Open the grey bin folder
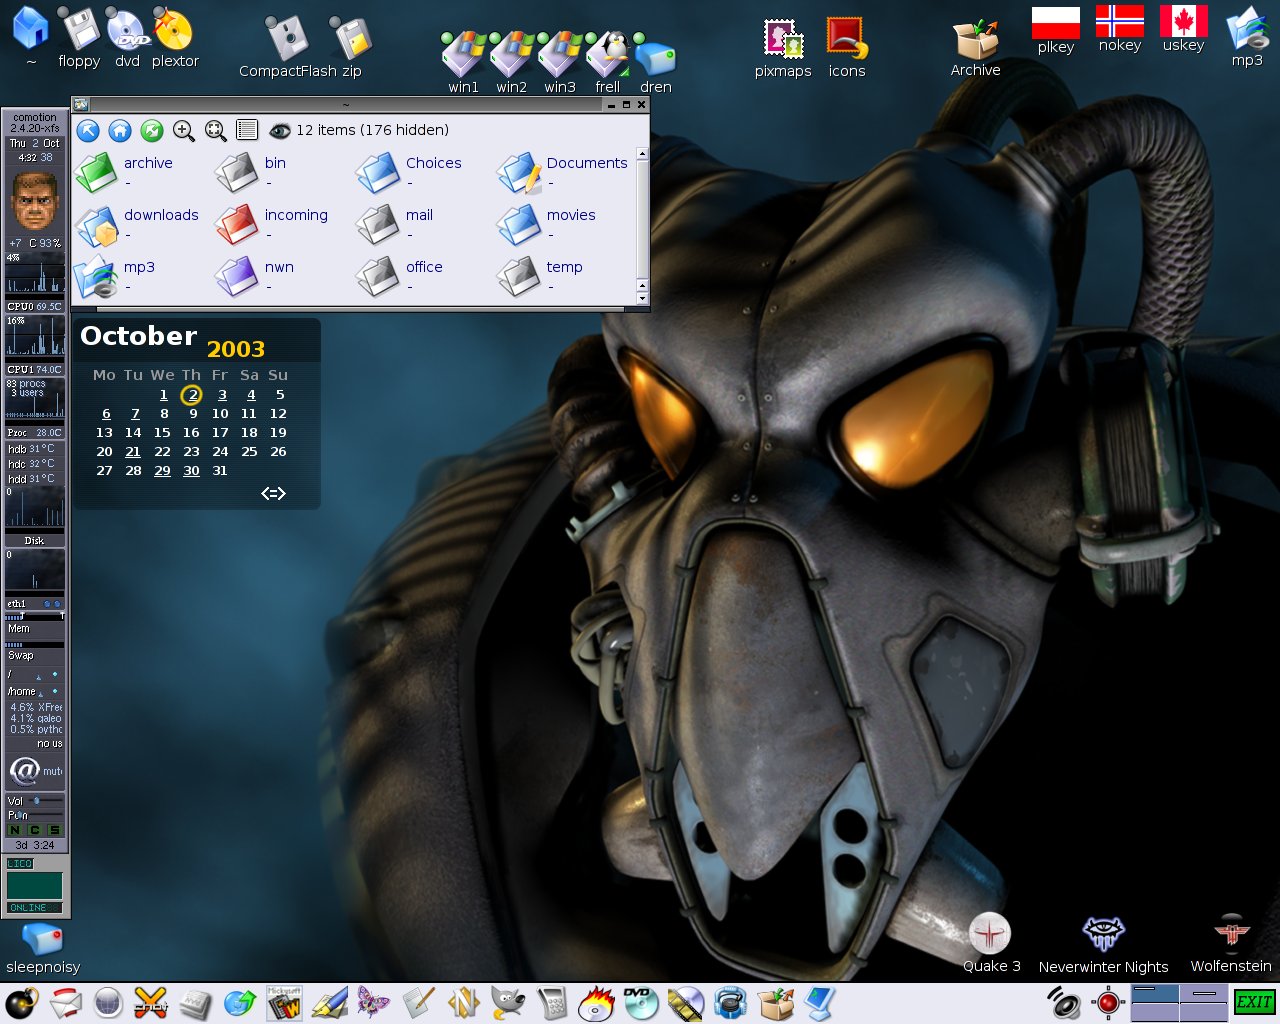This screenshot has width=1280, height=1024. coord(237,172)
